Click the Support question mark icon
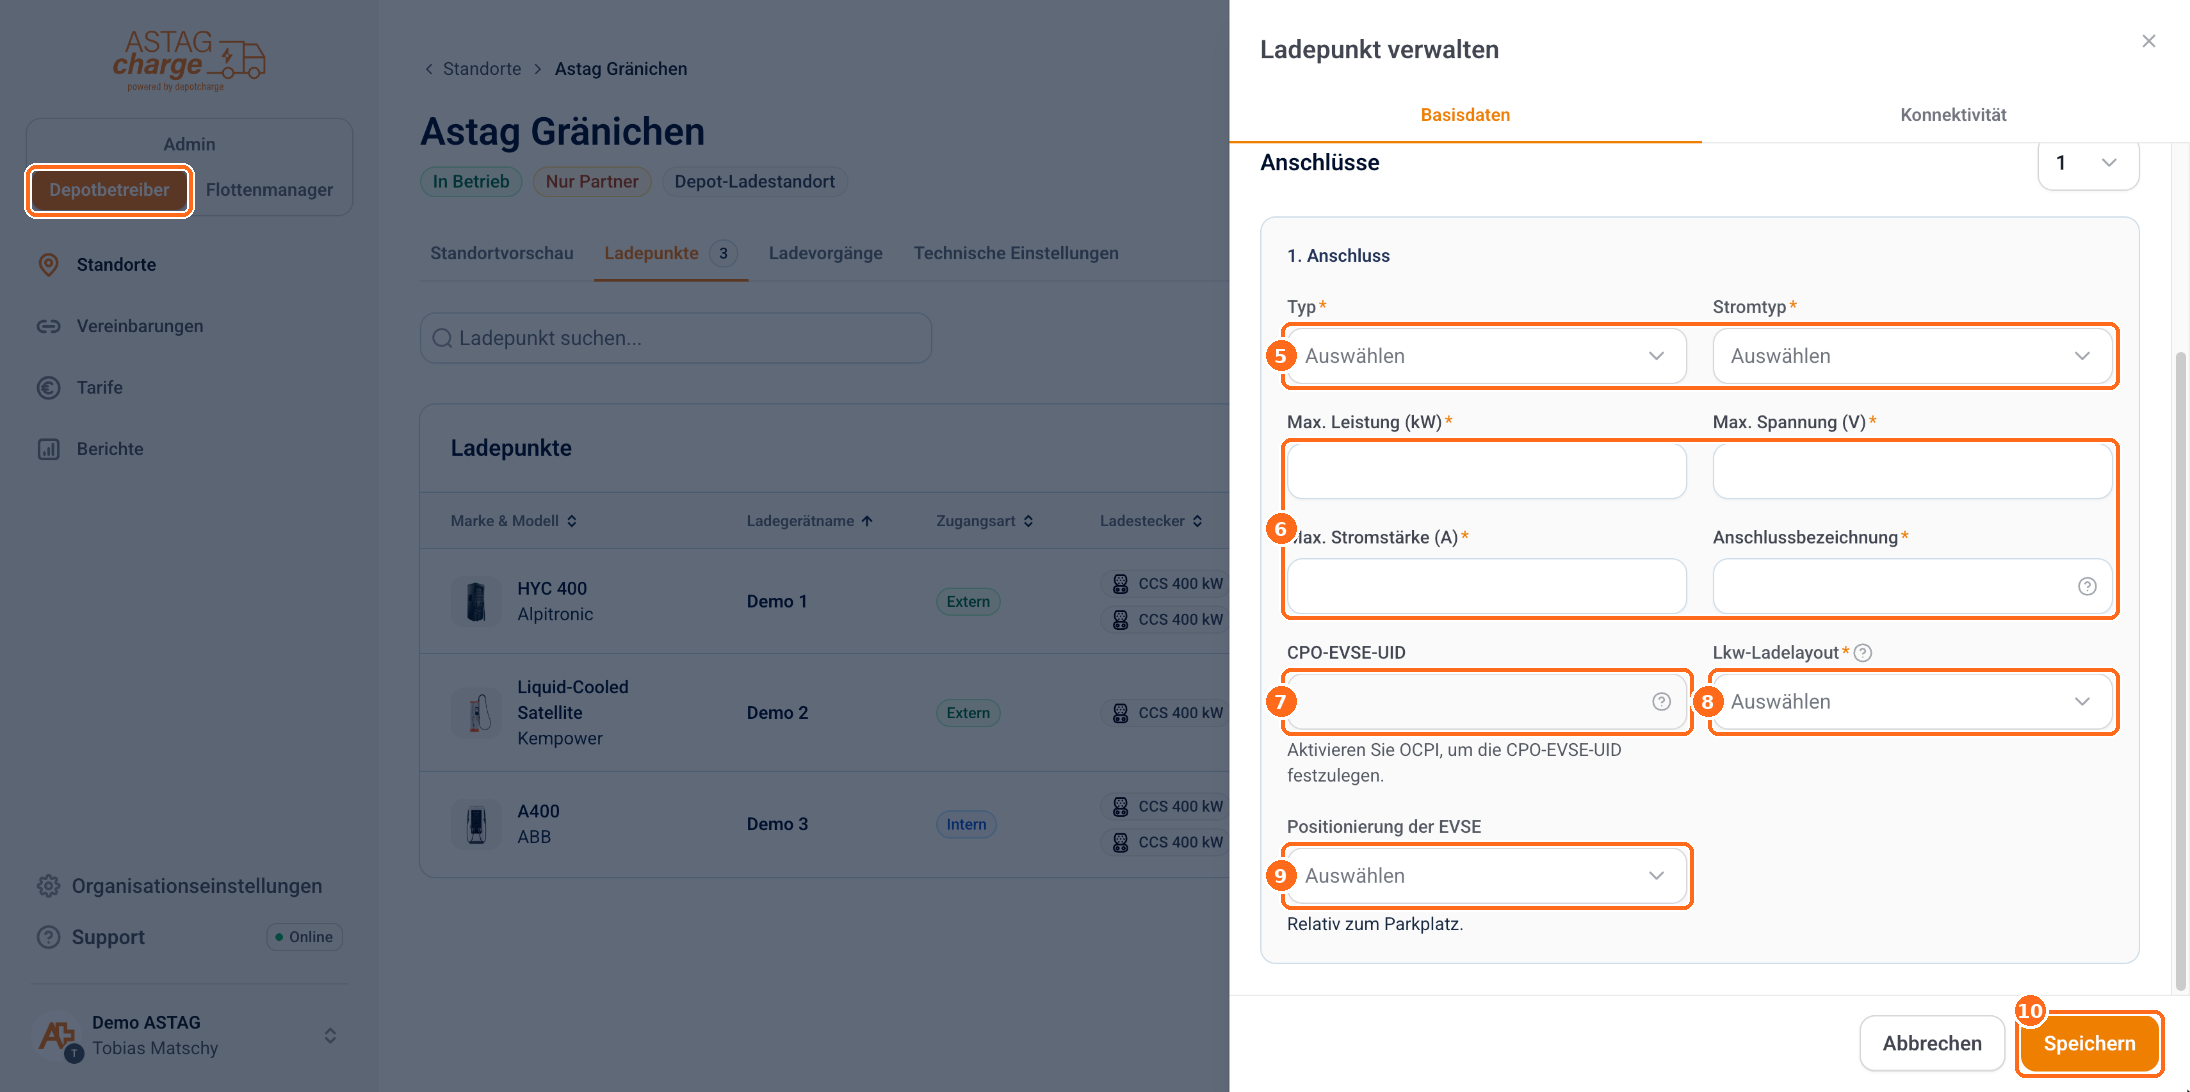This screenshot has height=1092, width=2190. pos(48,937)
